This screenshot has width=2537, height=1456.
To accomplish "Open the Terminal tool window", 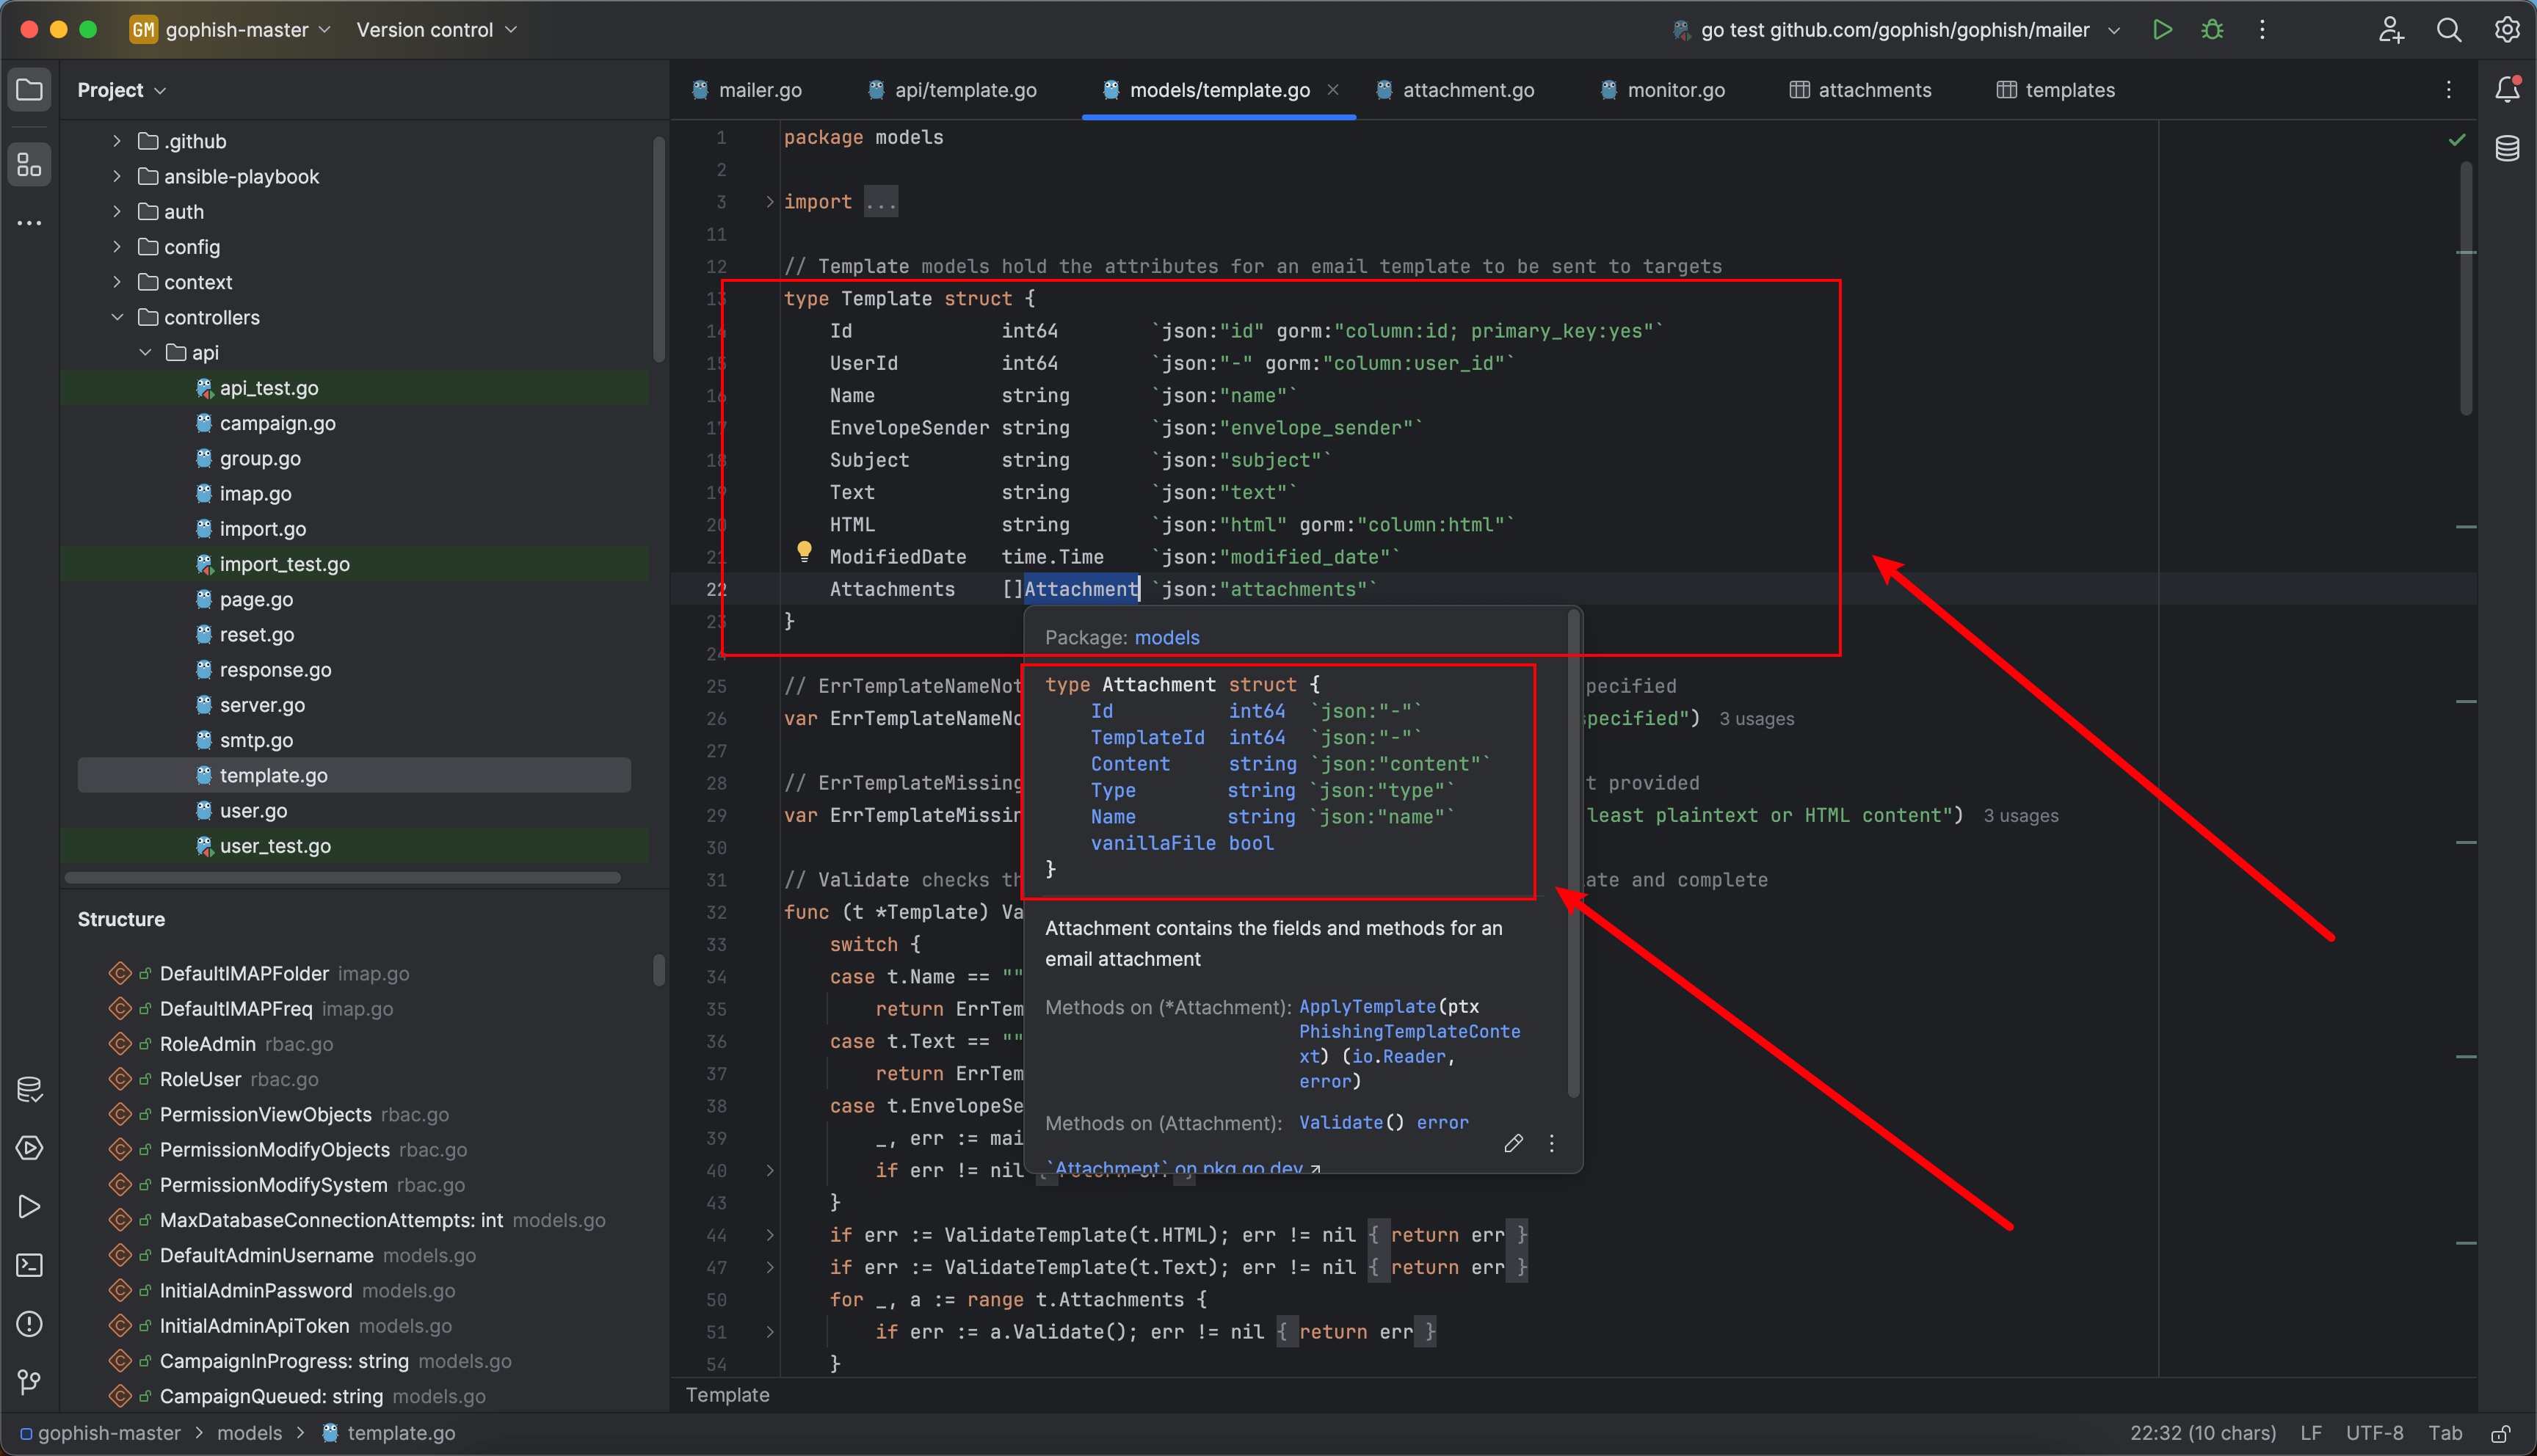I will coord(29,1265).
